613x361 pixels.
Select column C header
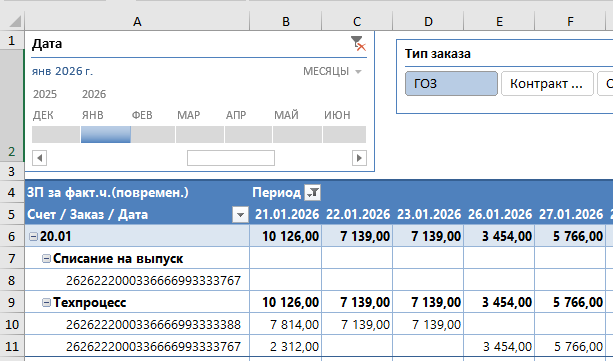[357, 21]
